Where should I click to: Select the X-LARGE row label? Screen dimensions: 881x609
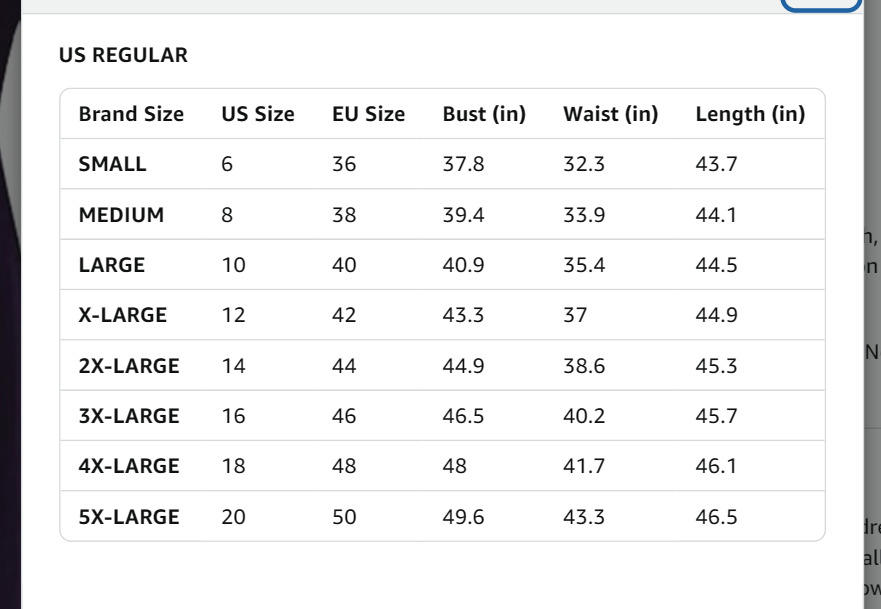122,315
